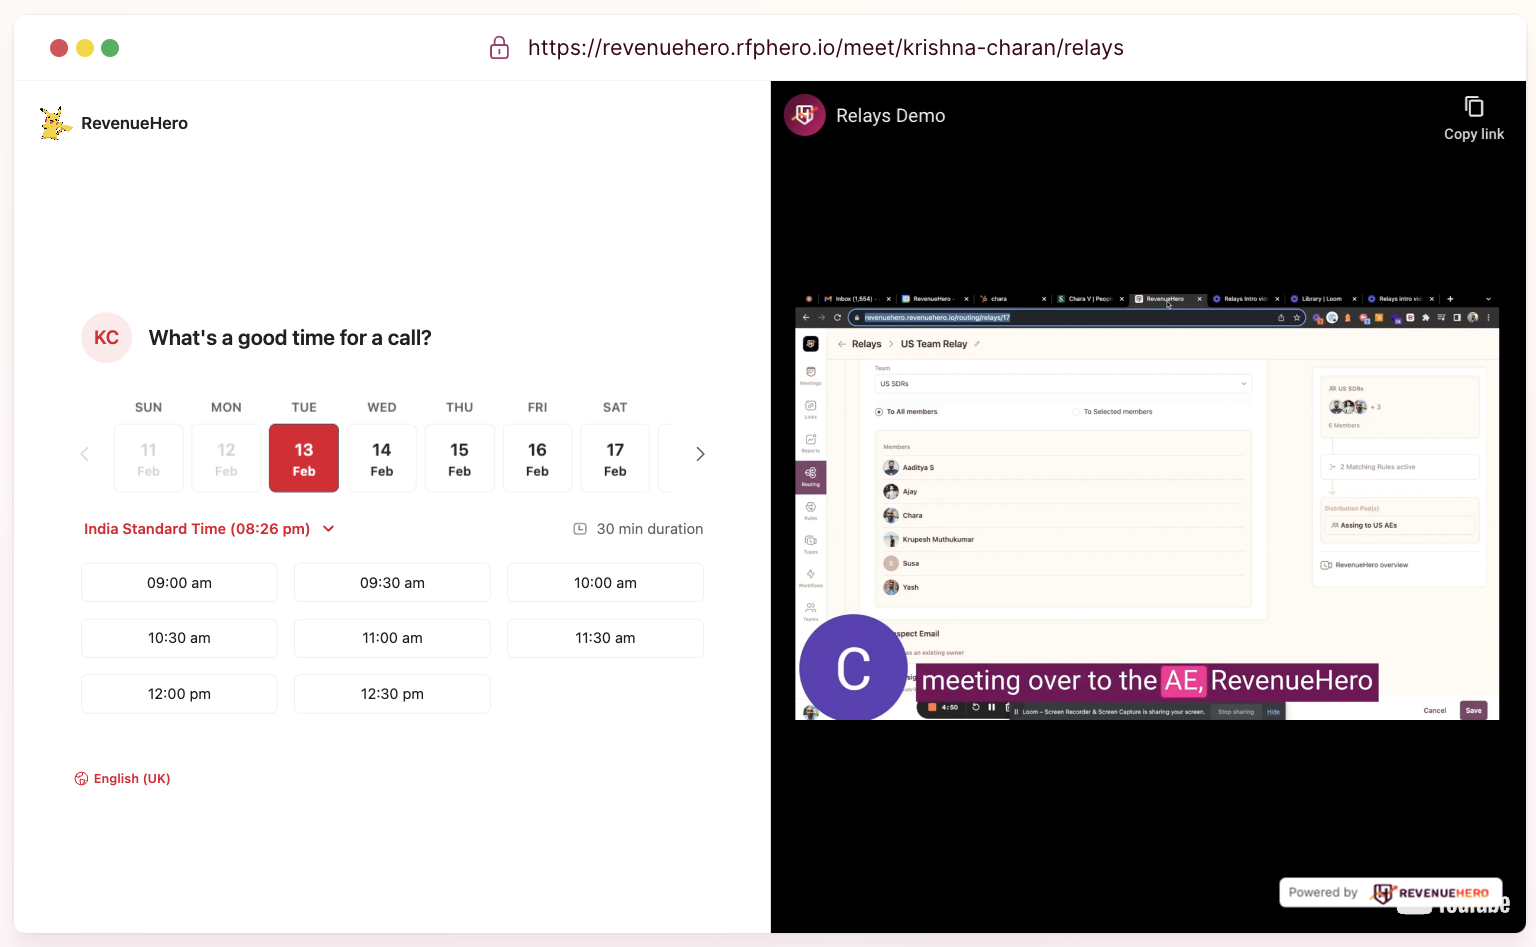1536x947 pixels.
Task: Choose the 10:30 am slot
Action: [179, 638]
